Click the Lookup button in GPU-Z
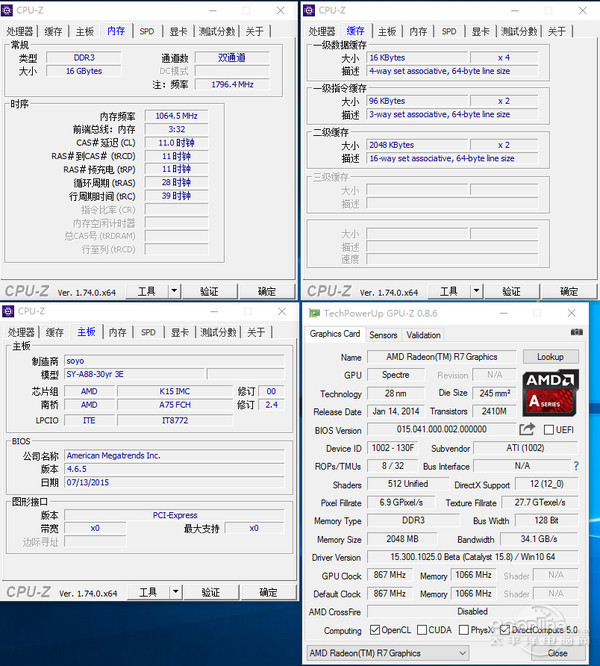 pos(550,356)
